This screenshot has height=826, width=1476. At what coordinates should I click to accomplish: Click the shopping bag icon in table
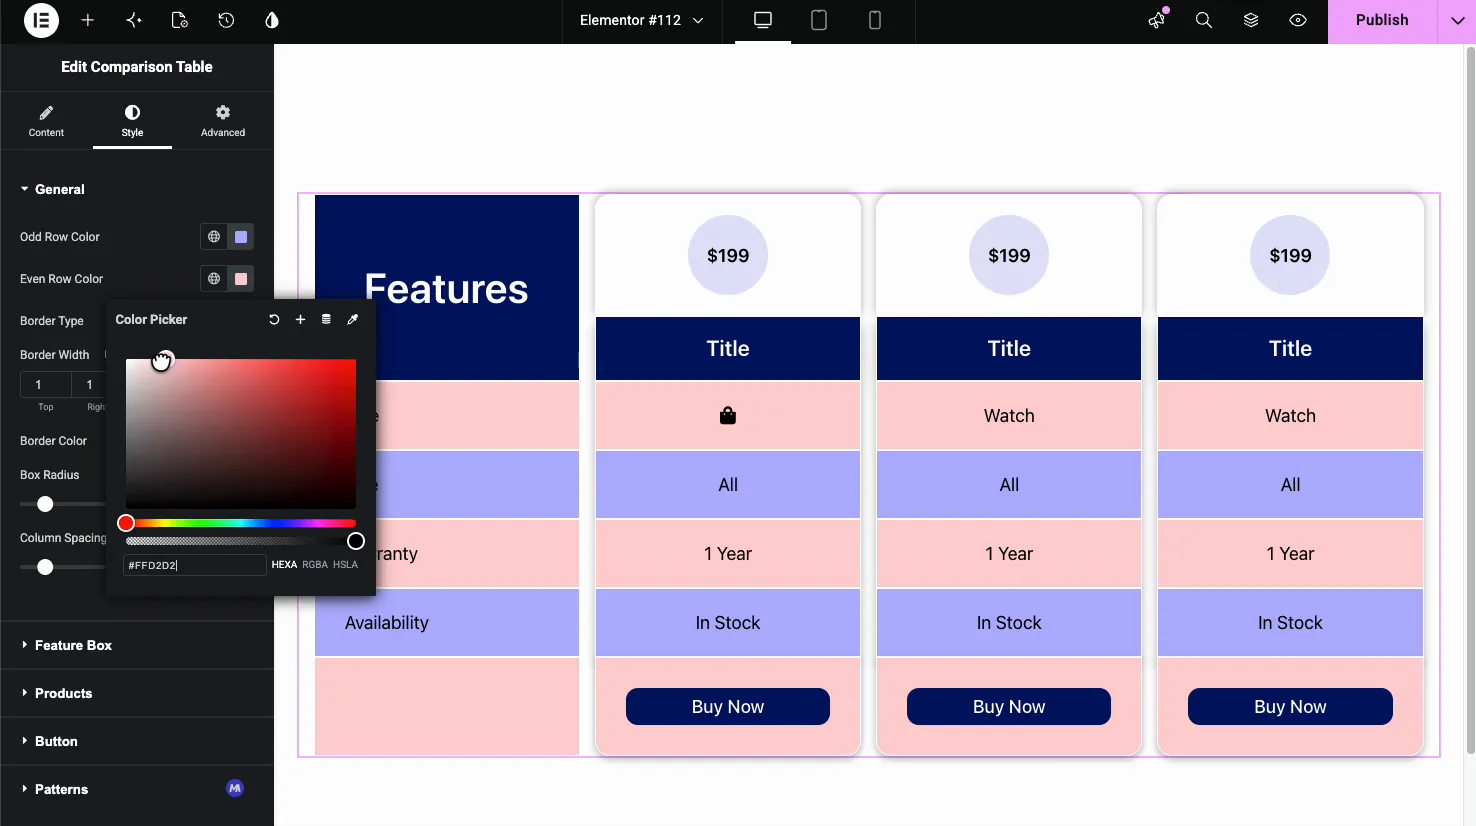[x=728, y=416]
